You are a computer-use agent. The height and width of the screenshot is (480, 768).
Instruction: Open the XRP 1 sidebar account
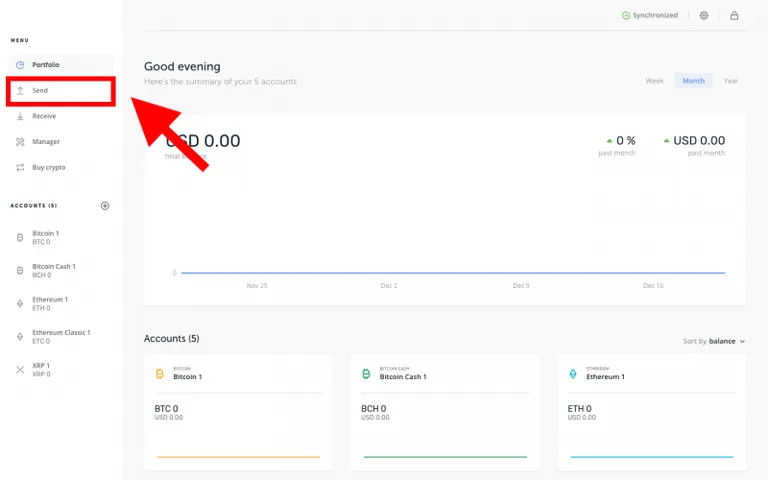tap(61, 370)
